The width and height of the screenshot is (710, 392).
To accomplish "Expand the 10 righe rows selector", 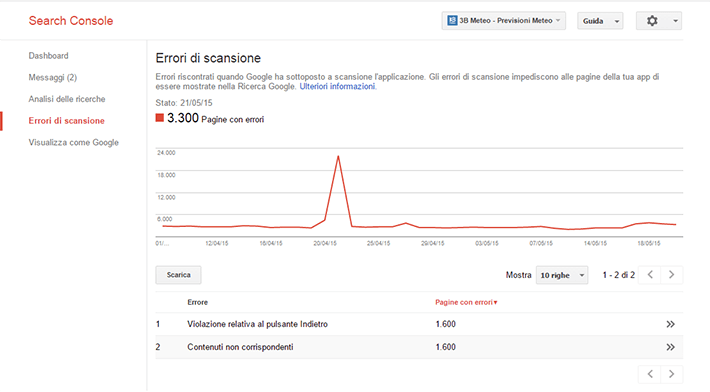I will (562, 275).
